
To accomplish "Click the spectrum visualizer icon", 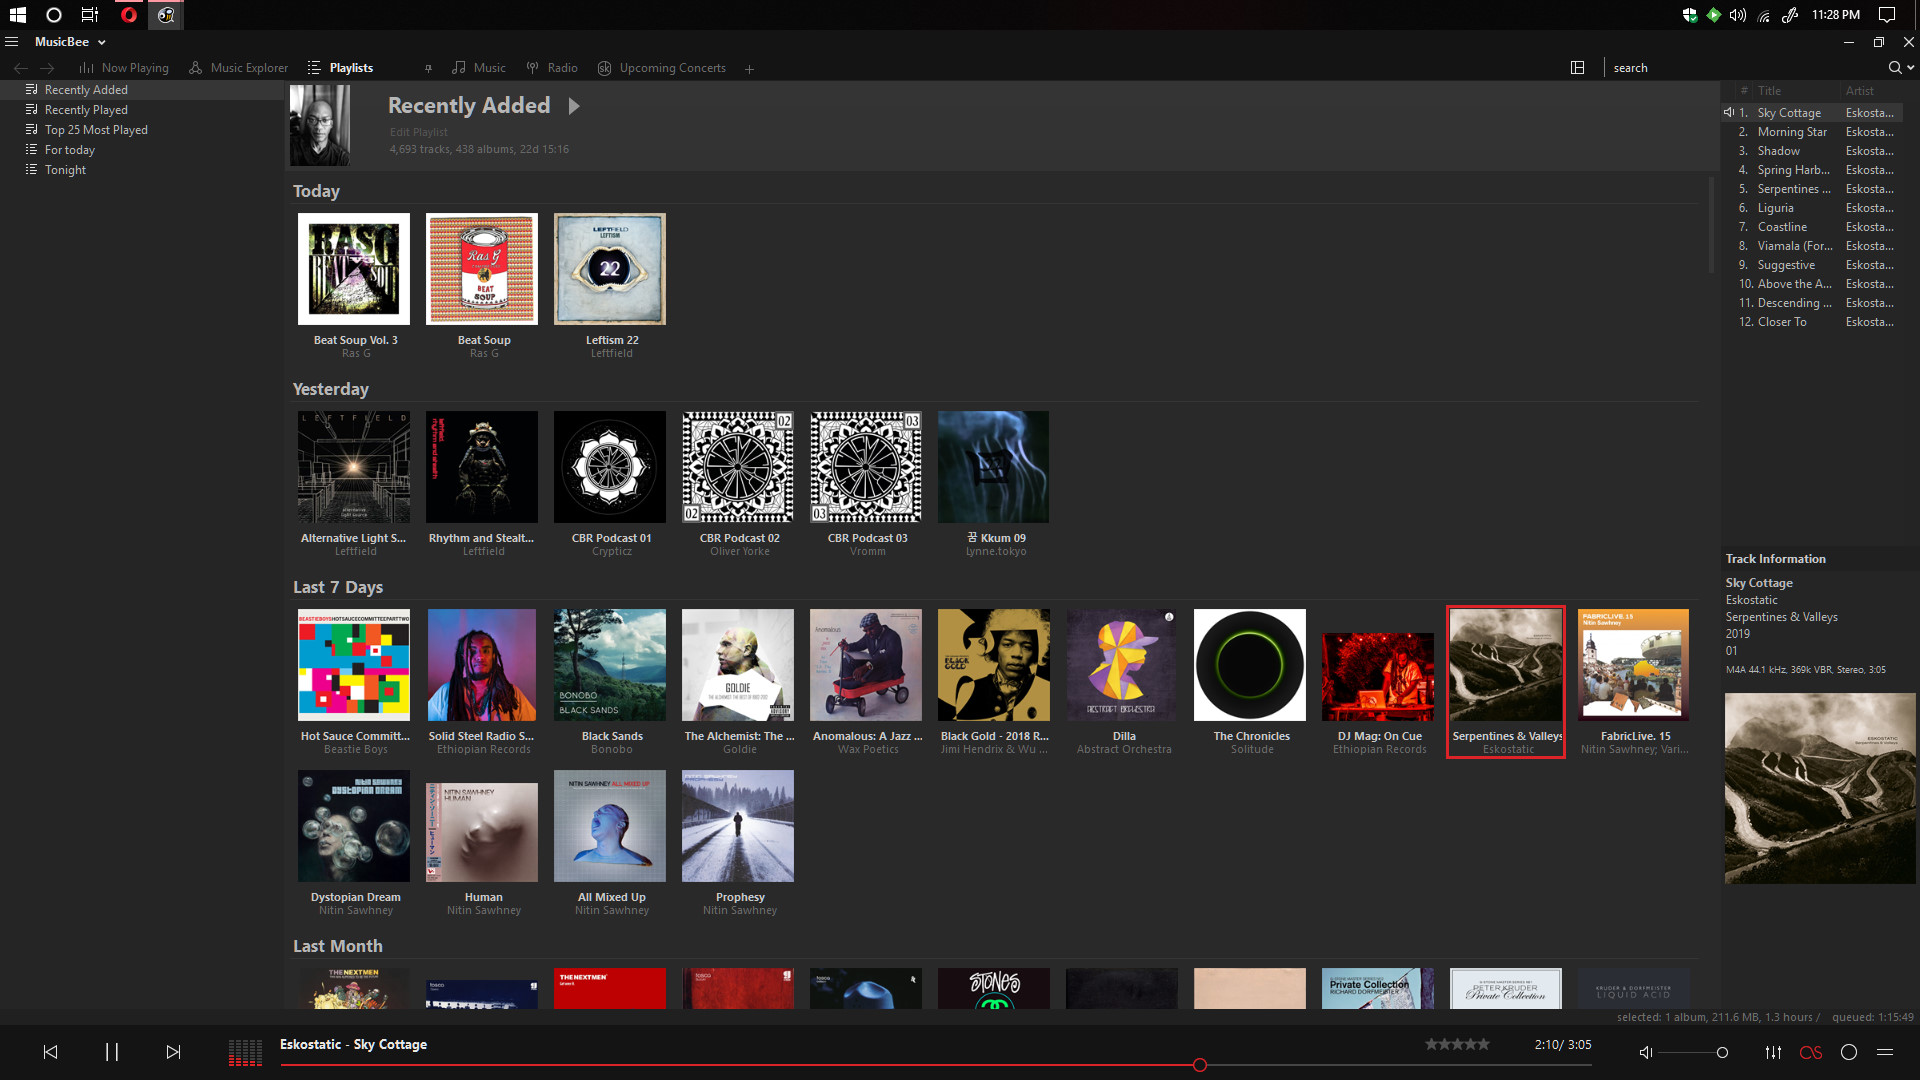I will pyautogui.click(x=245, y=1053).
